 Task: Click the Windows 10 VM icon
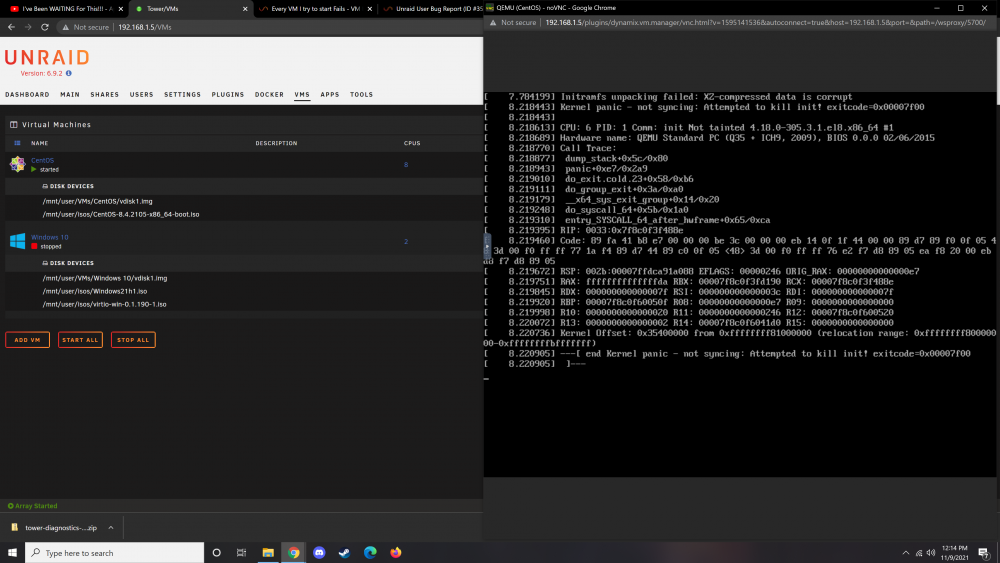pos(17,241)
